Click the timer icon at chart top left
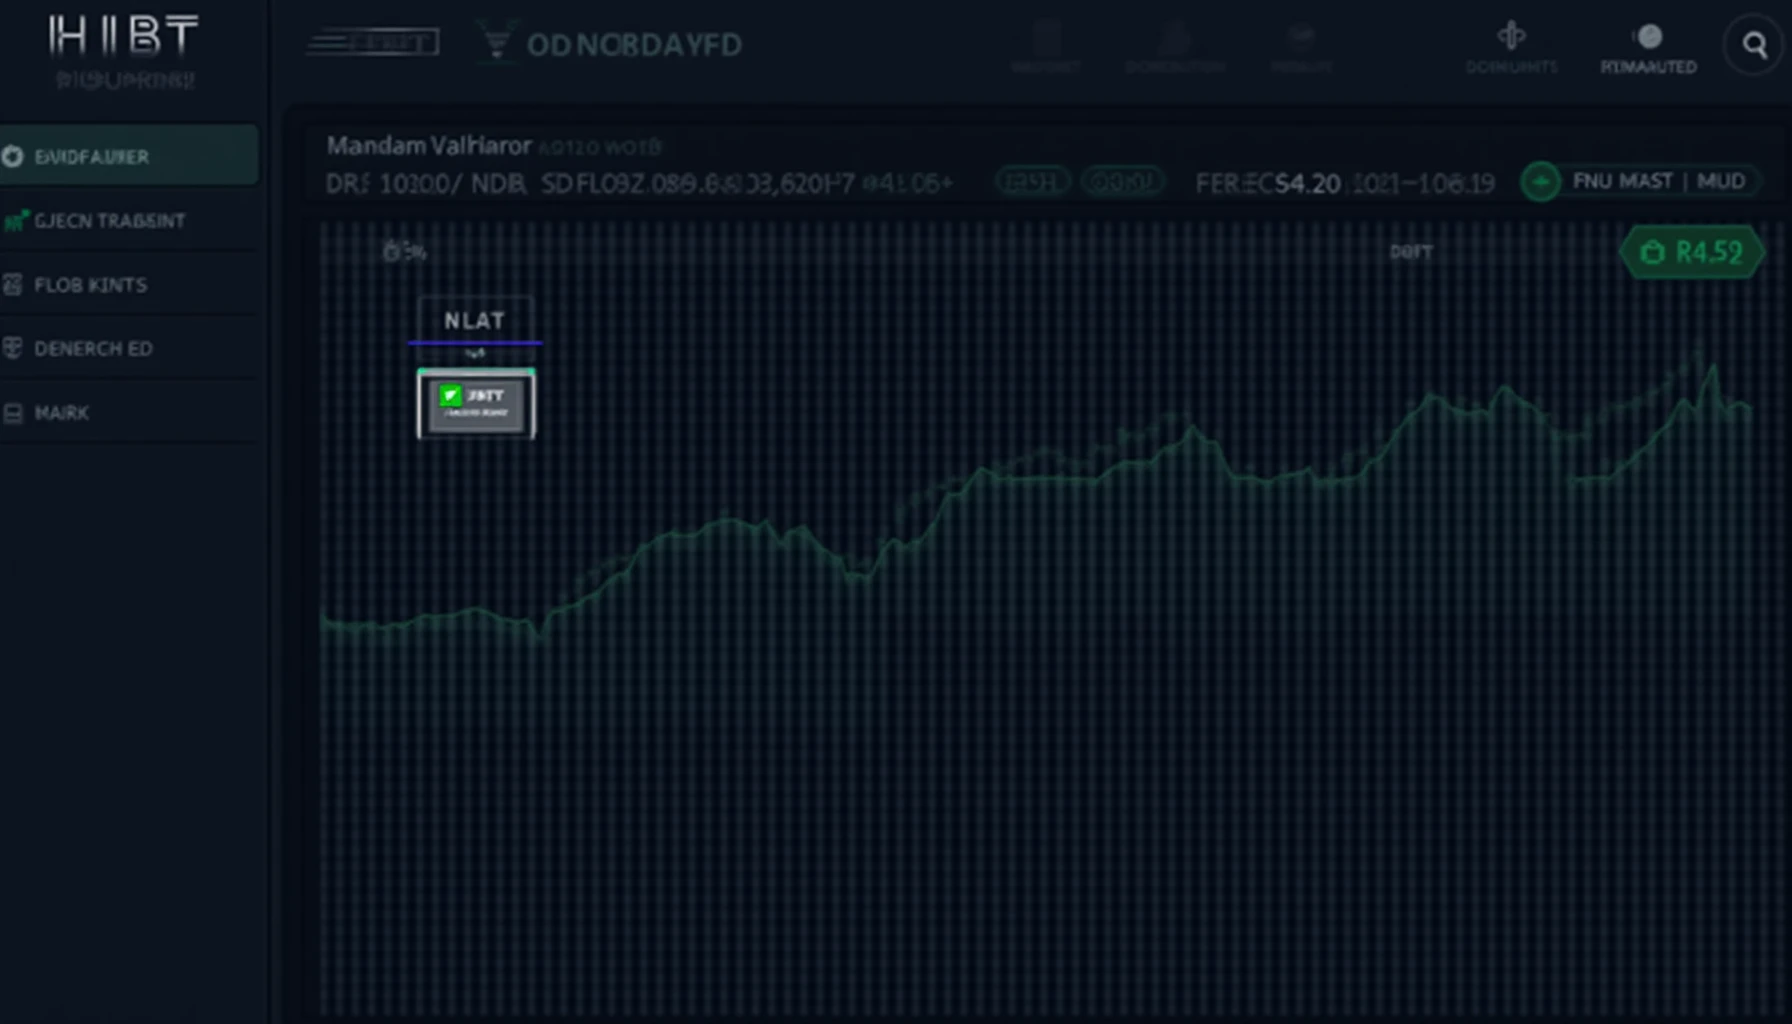This screenshot has width=1792, height=1024. 393,251
